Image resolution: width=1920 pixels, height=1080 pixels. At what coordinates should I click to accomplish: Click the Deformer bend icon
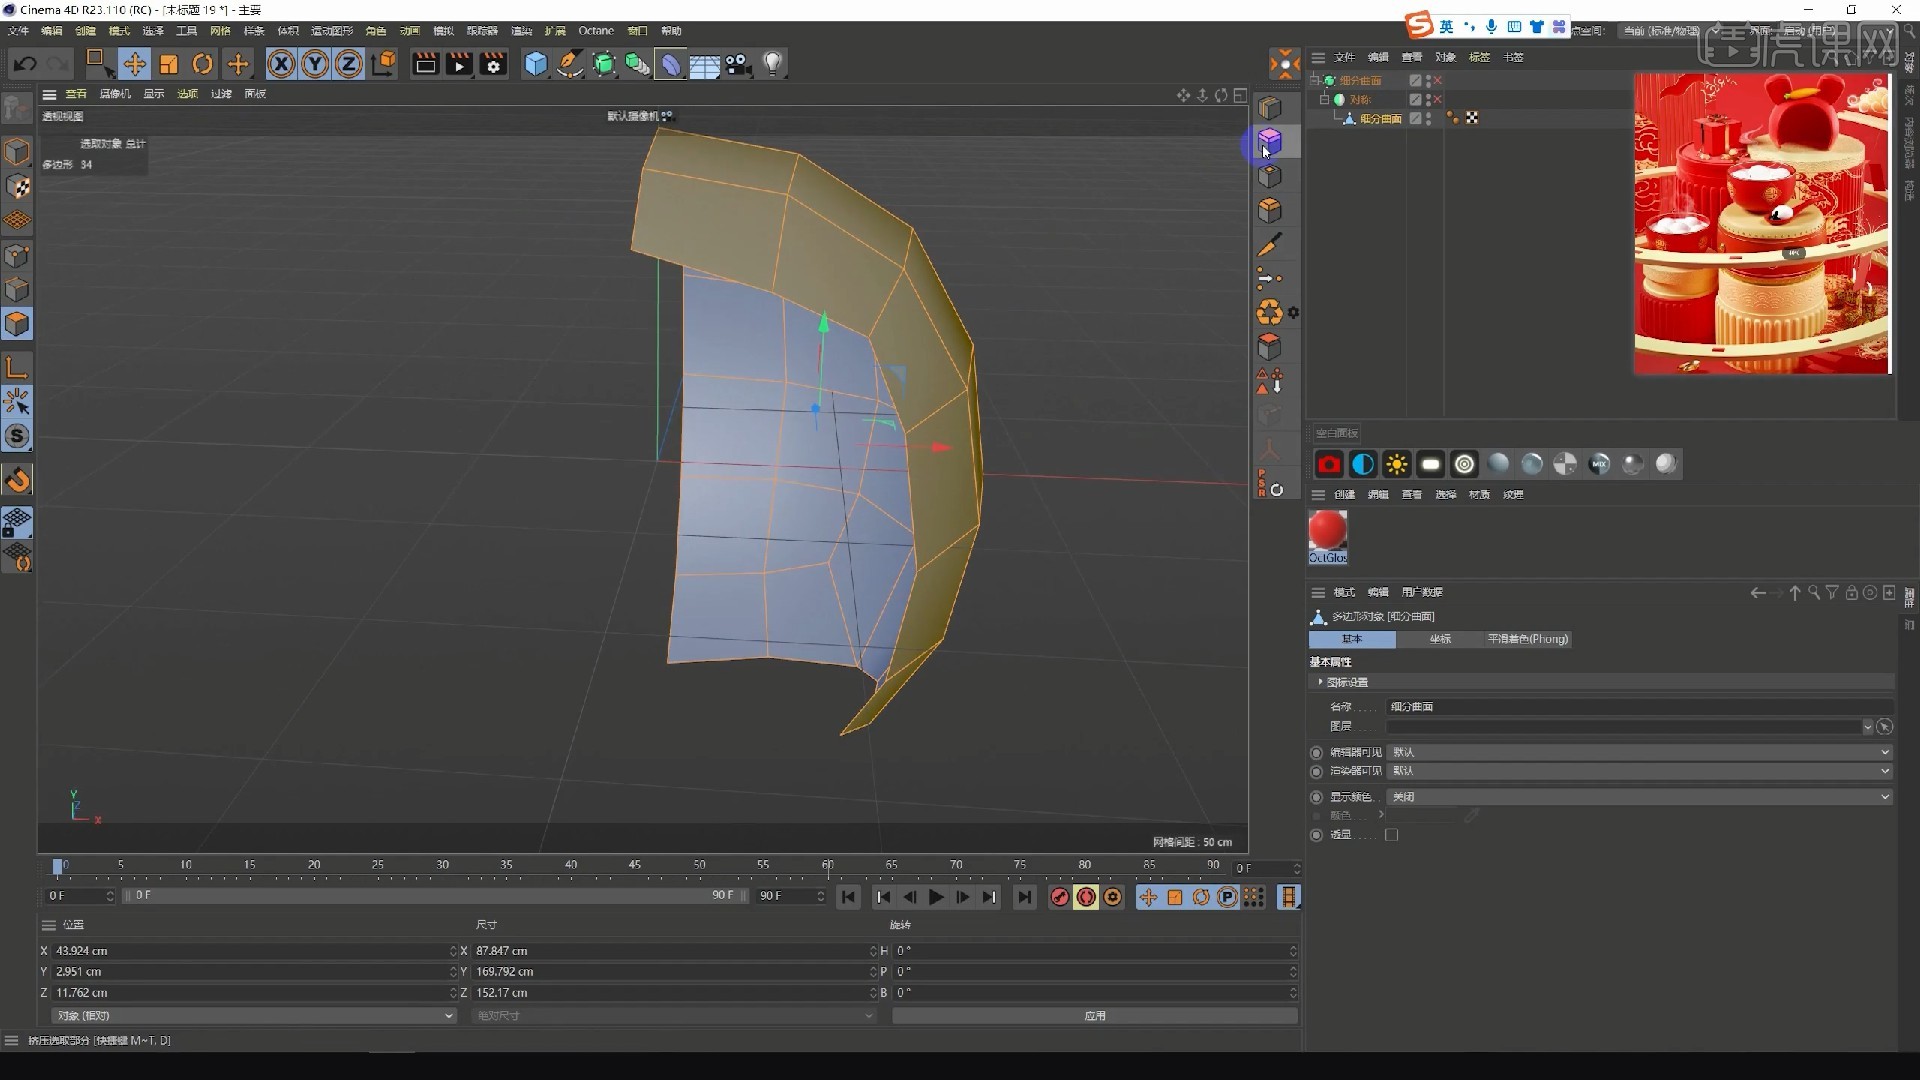click(x=671, y=65)
